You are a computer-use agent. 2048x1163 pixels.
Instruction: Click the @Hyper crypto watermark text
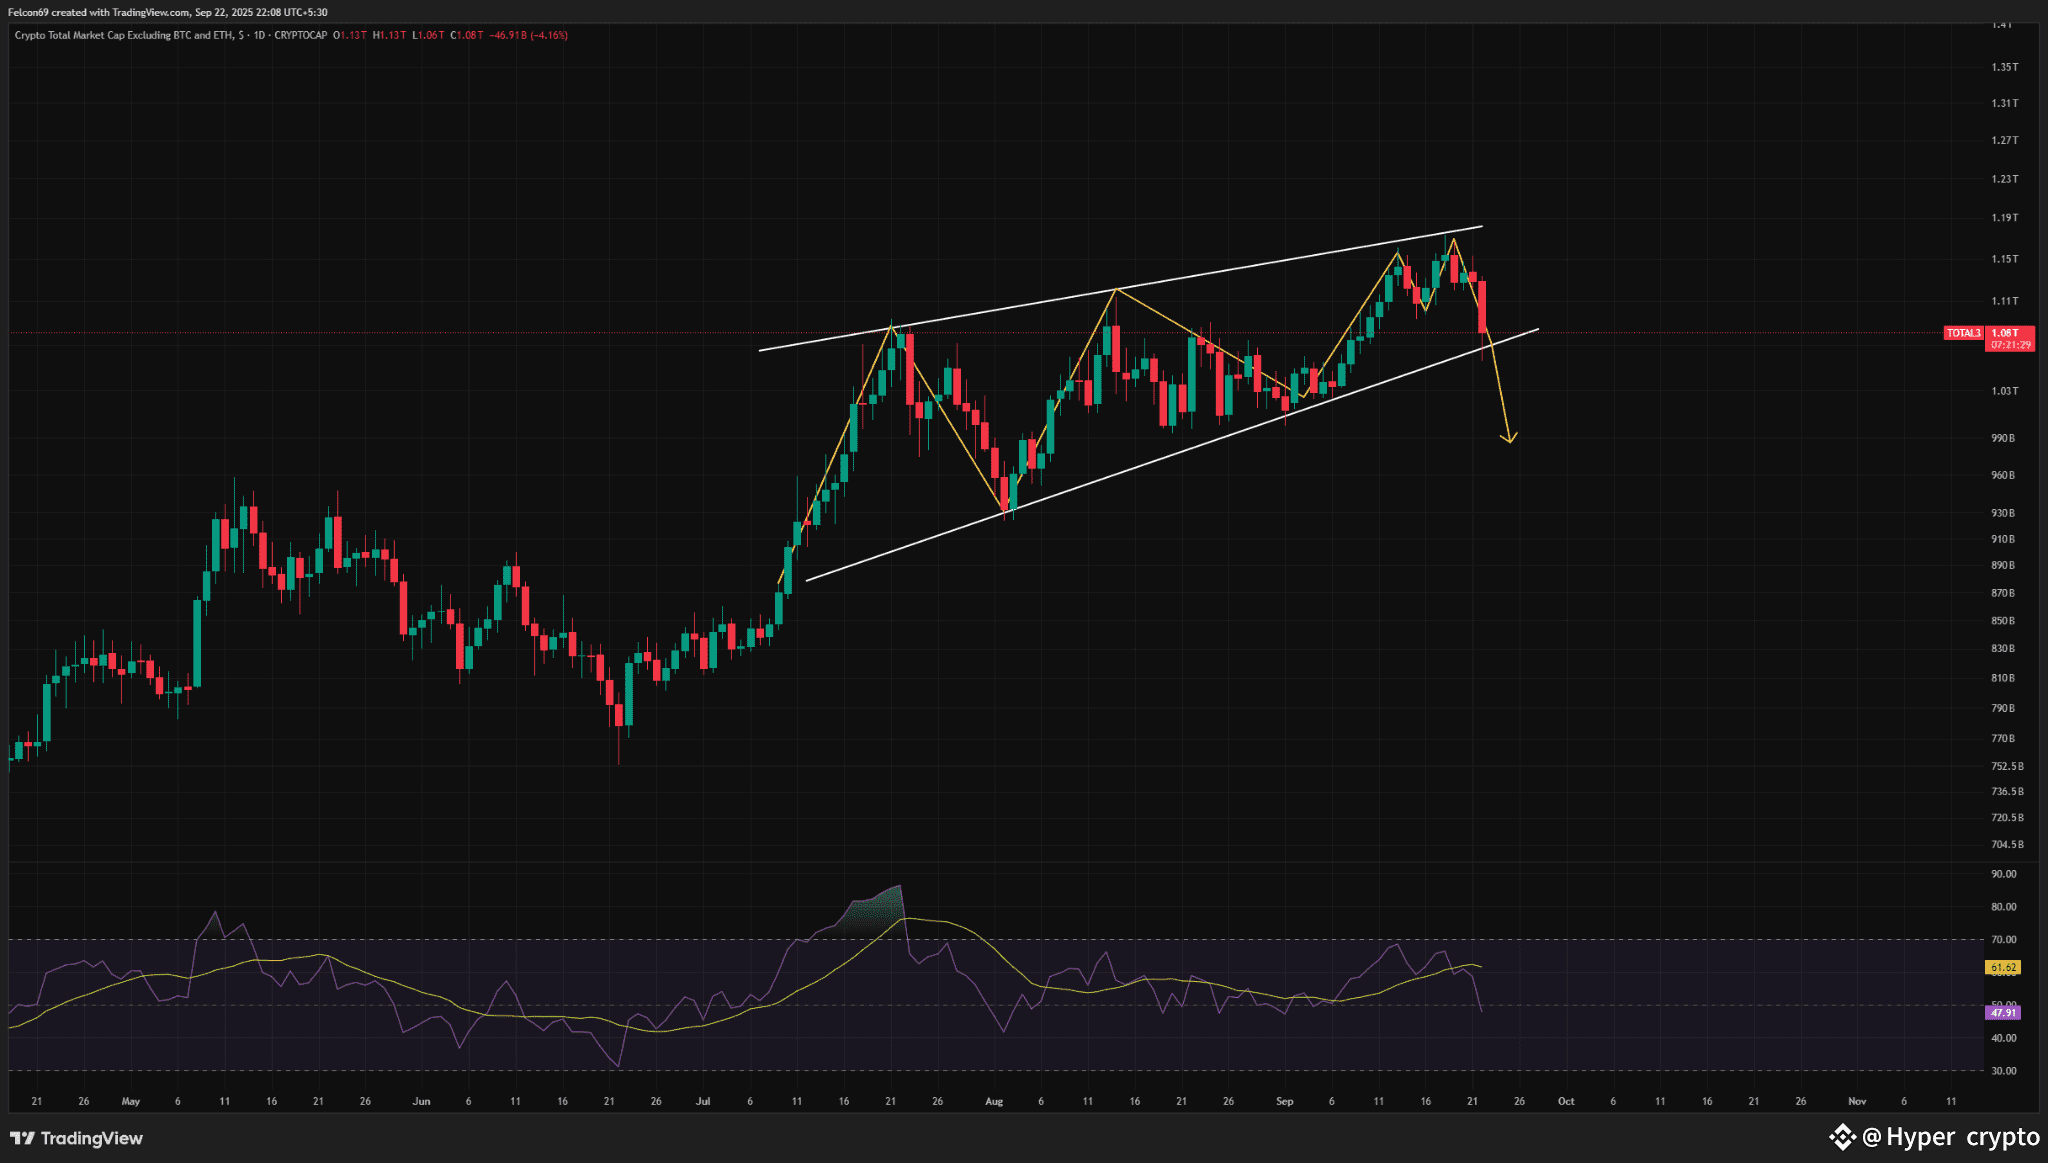click(1950, 1137)
